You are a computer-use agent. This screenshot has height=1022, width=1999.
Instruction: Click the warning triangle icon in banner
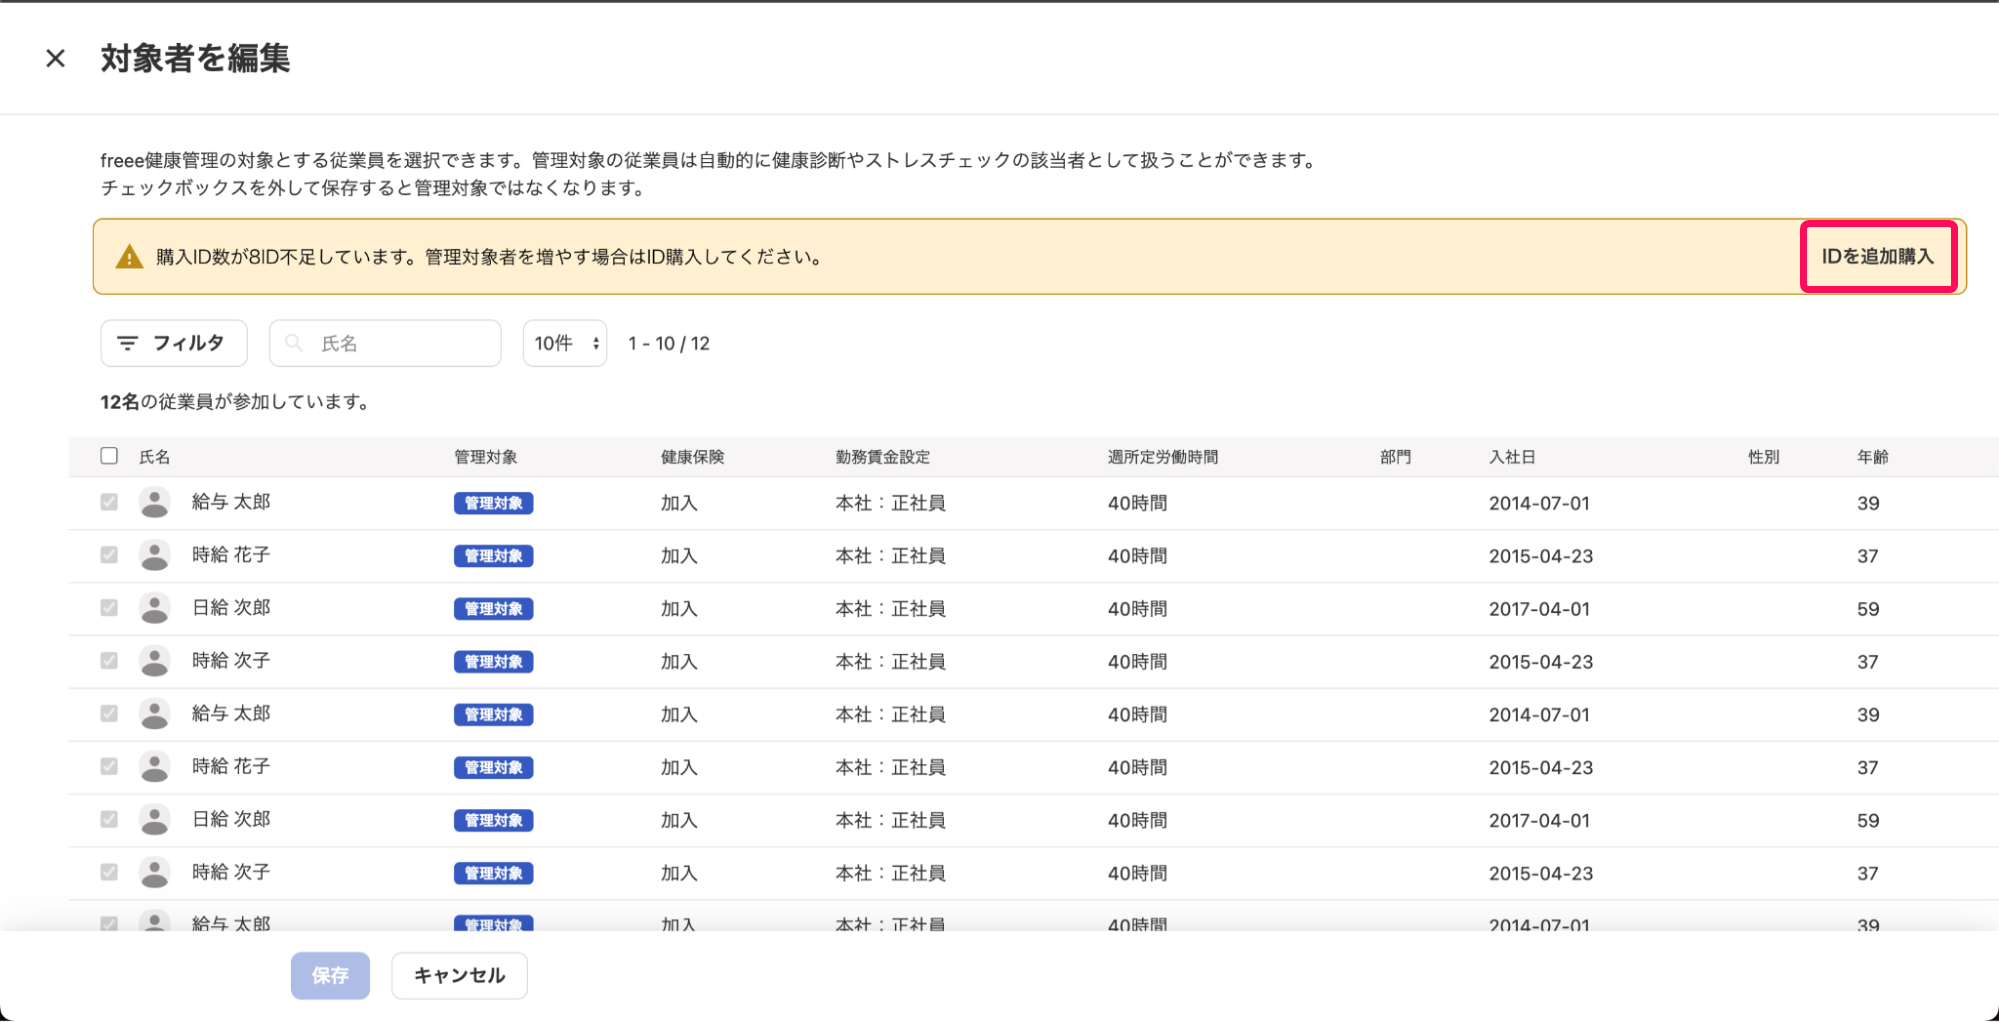pos(129,257)
